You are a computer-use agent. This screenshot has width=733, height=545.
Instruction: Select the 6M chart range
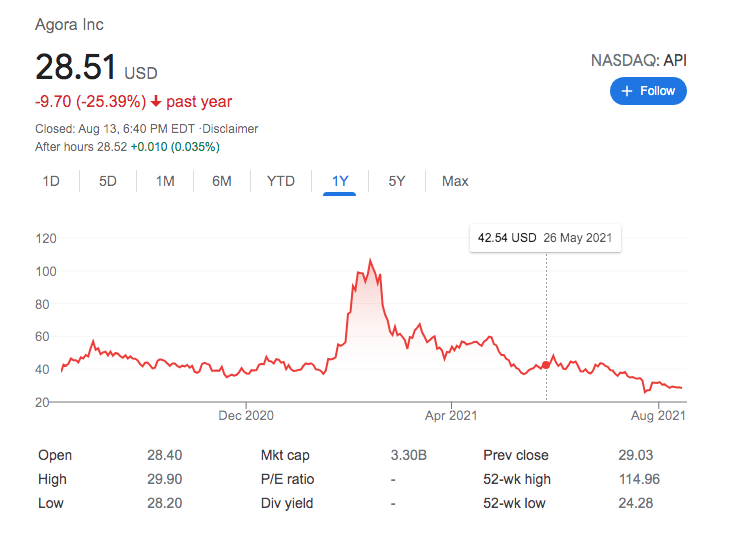222,181
